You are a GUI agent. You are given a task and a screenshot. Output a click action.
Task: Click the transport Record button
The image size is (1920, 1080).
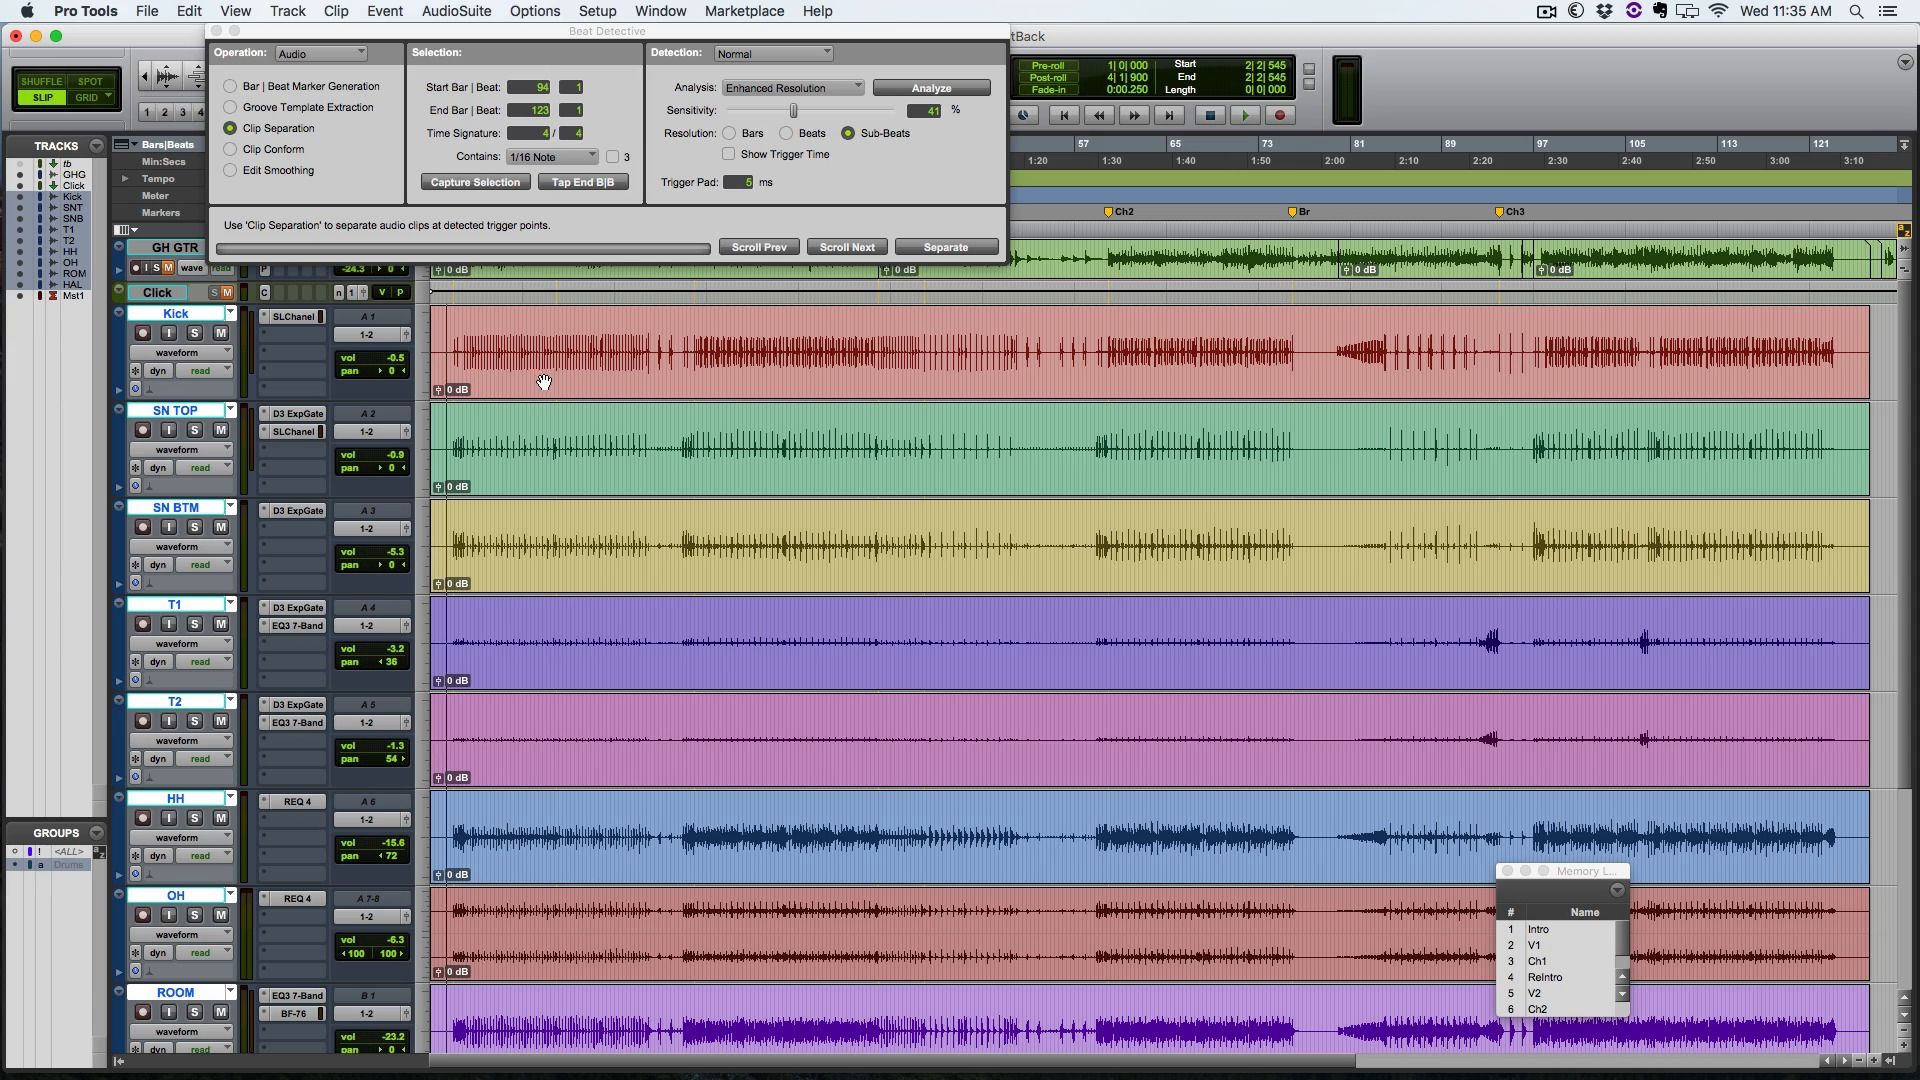pyautogui.click(x=1279, y=116)
